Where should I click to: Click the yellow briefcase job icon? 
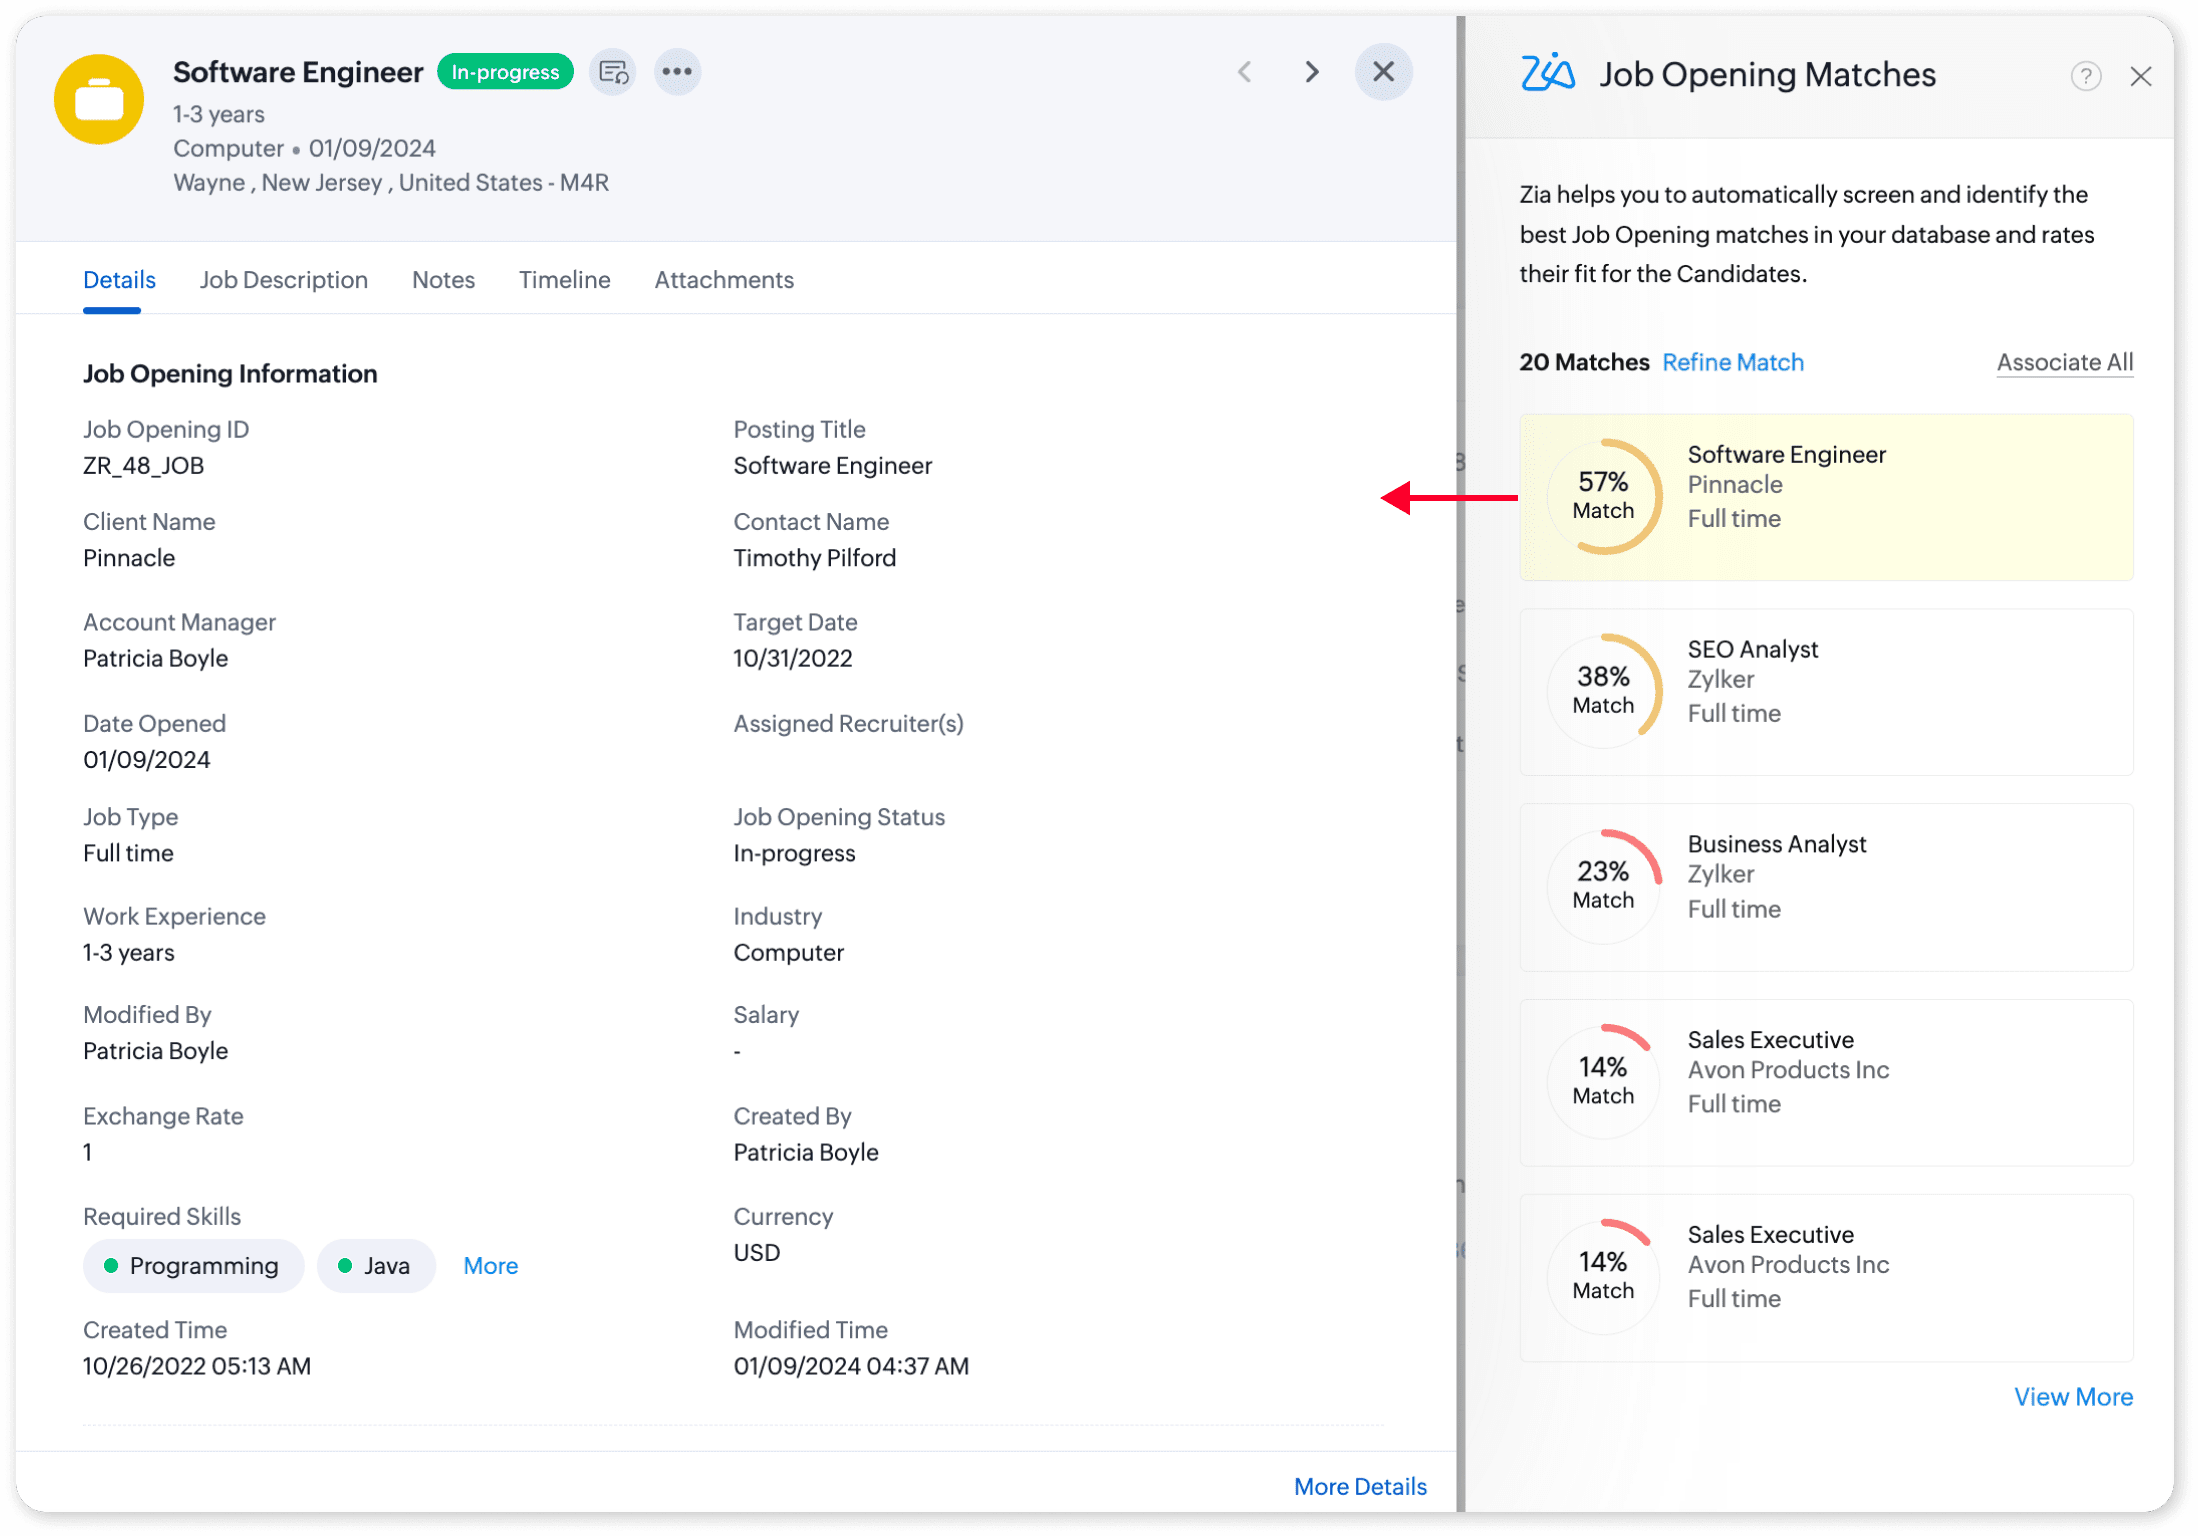[x=98, y=99]
